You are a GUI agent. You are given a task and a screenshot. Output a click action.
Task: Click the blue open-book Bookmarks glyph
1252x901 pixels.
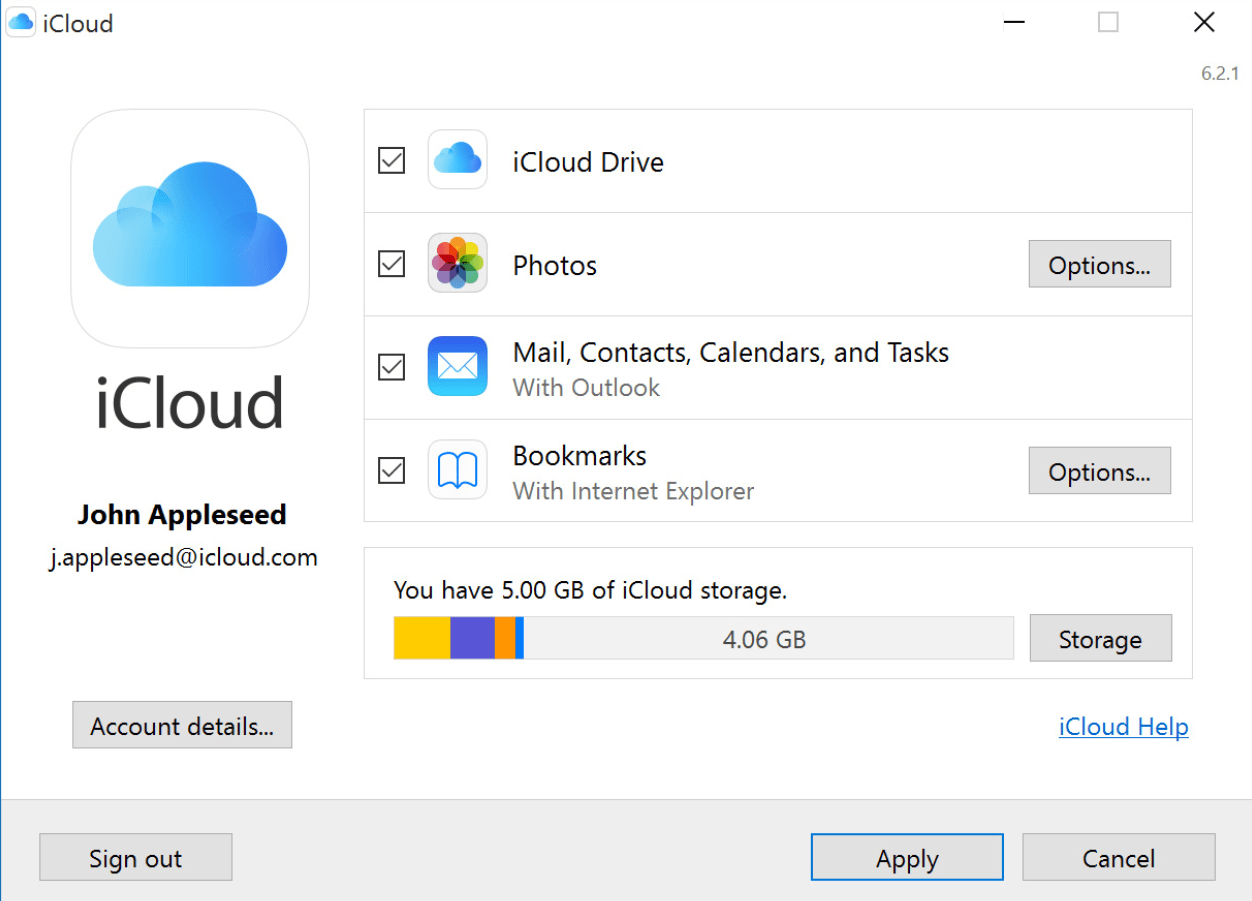[x=456, y=470]
